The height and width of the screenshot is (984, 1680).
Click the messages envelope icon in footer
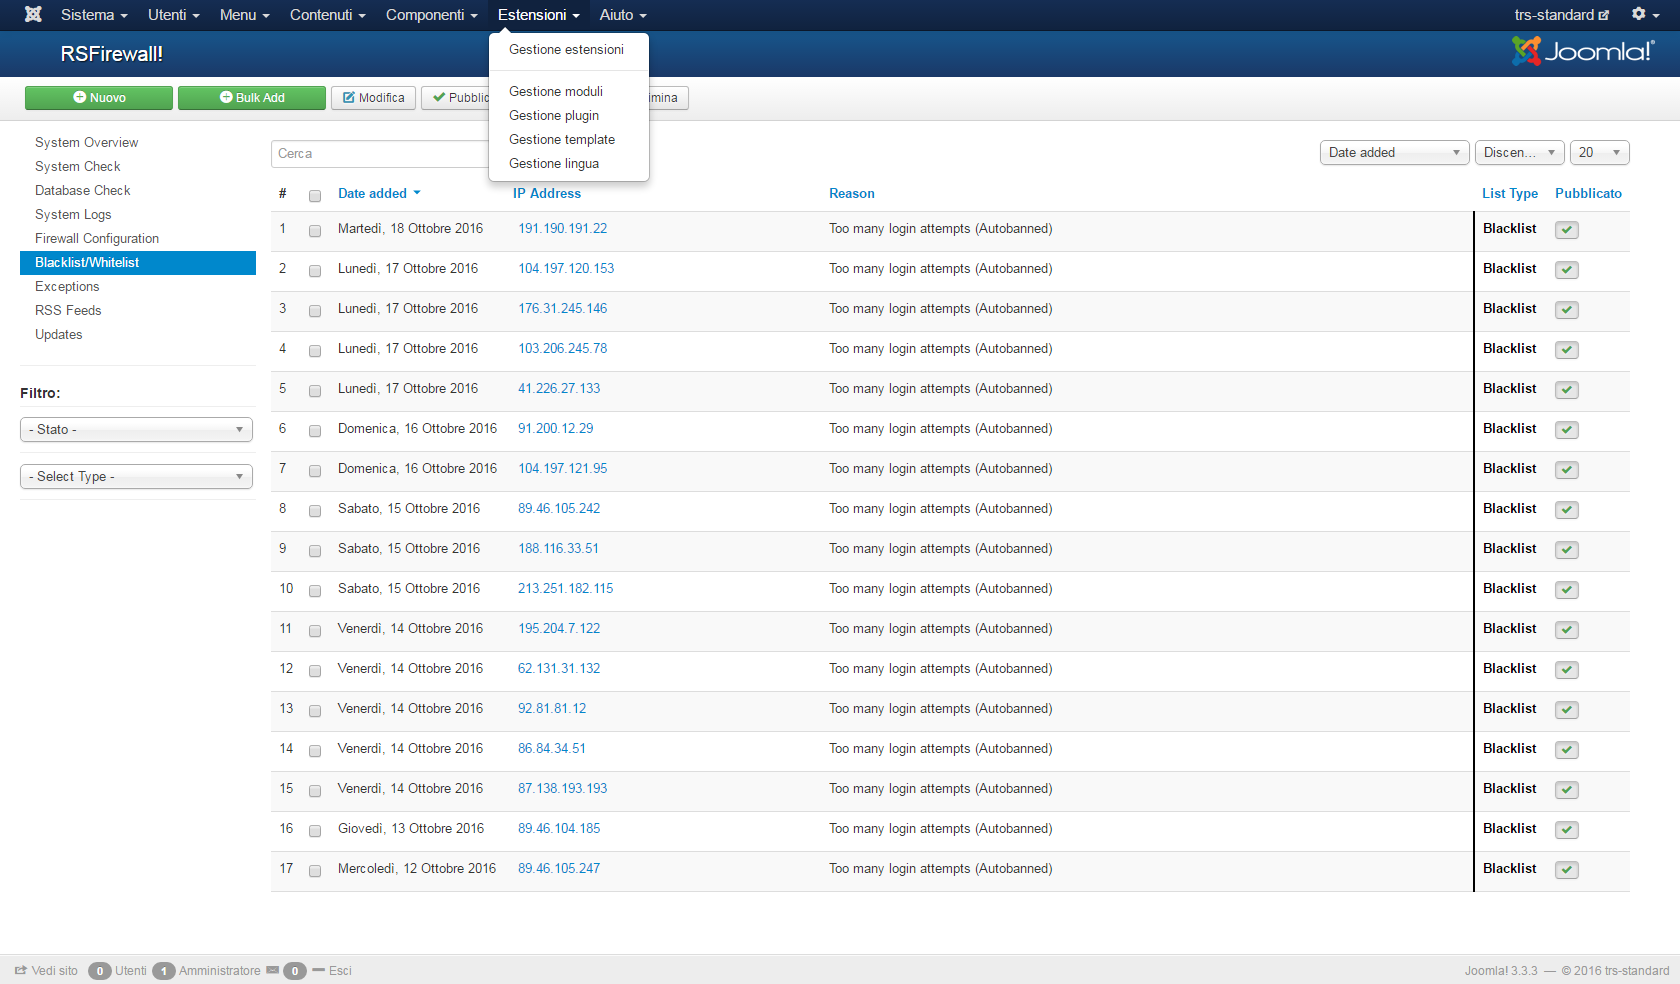pyautogui.click(x=272, y=970)
